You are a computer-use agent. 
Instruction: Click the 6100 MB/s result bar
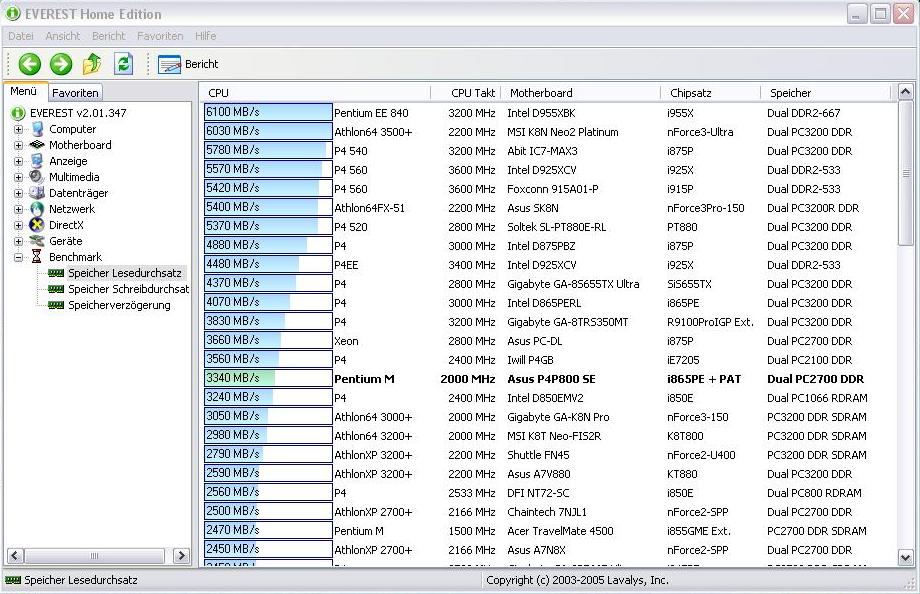point(268,112)
